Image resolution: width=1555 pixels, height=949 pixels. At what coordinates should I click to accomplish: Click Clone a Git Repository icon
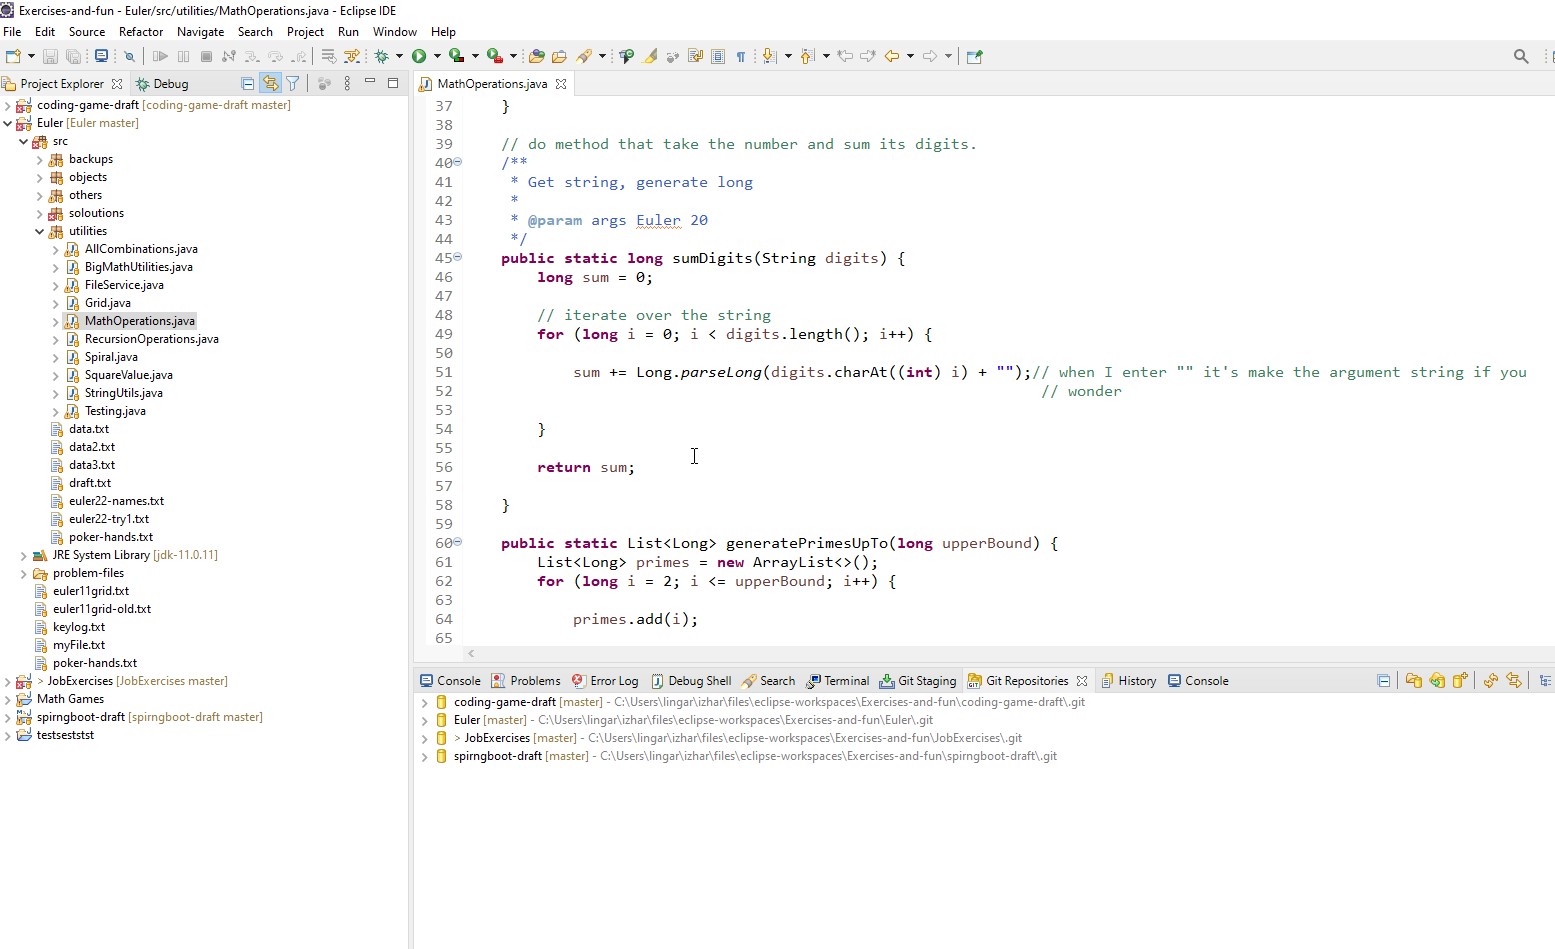point(1437,681)
